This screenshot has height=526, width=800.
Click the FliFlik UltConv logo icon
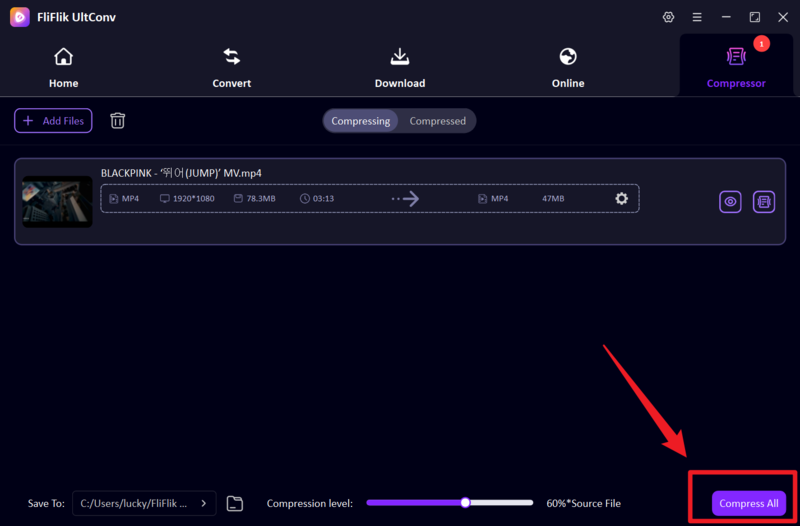[19, 17]
